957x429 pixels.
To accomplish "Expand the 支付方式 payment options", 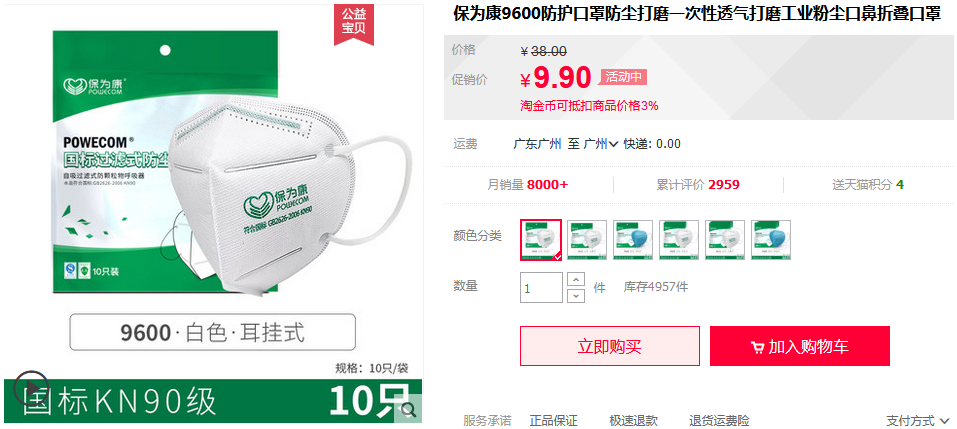I will 917,420.
